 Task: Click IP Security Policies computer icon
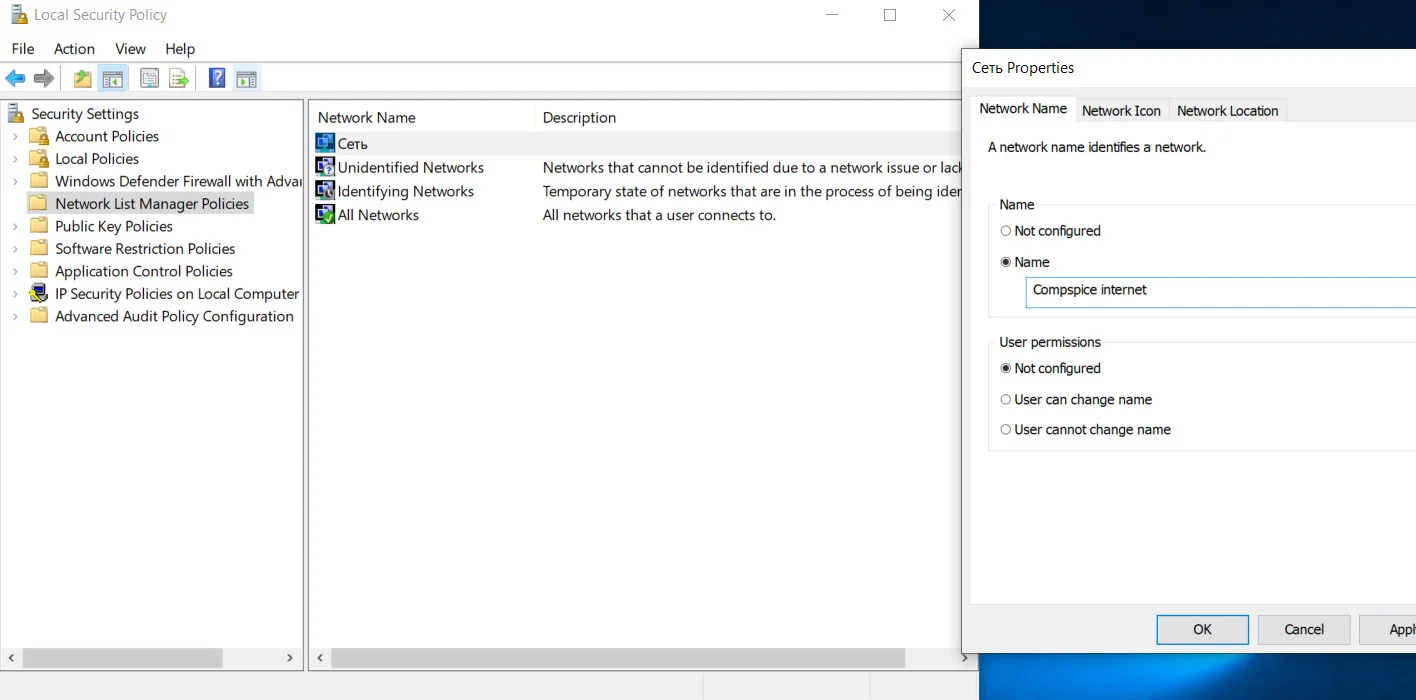click(39, 293)
